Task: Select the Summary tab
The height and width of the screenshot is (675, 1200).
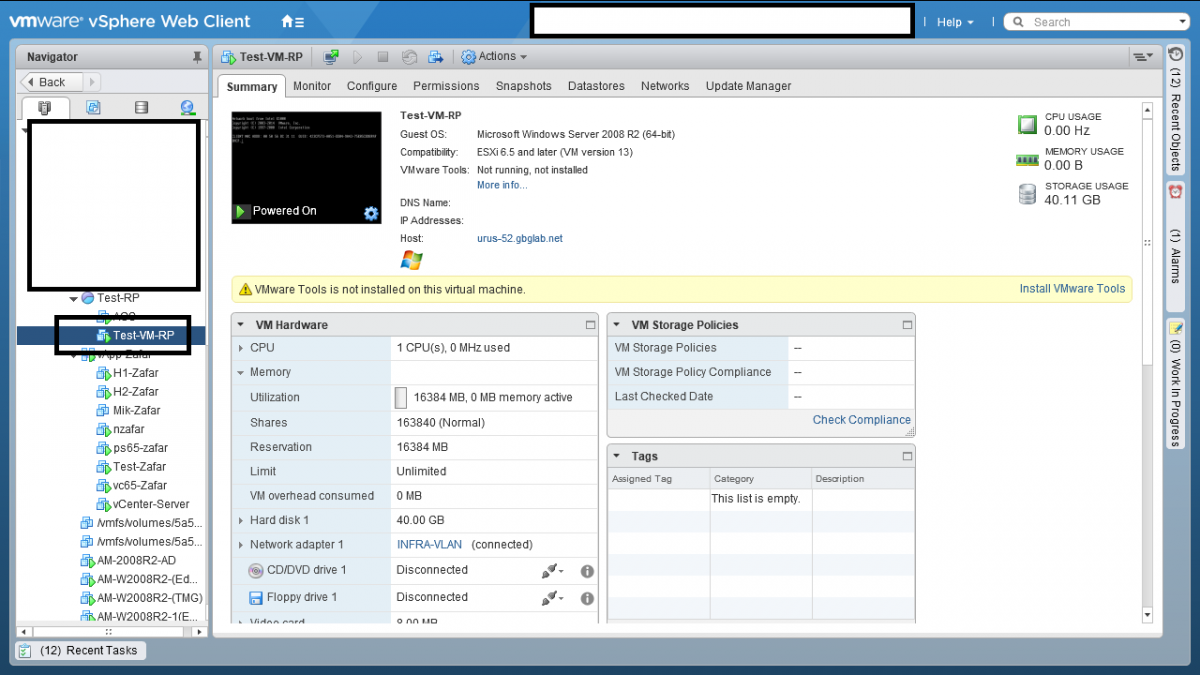Action: (x=251, y=87)
